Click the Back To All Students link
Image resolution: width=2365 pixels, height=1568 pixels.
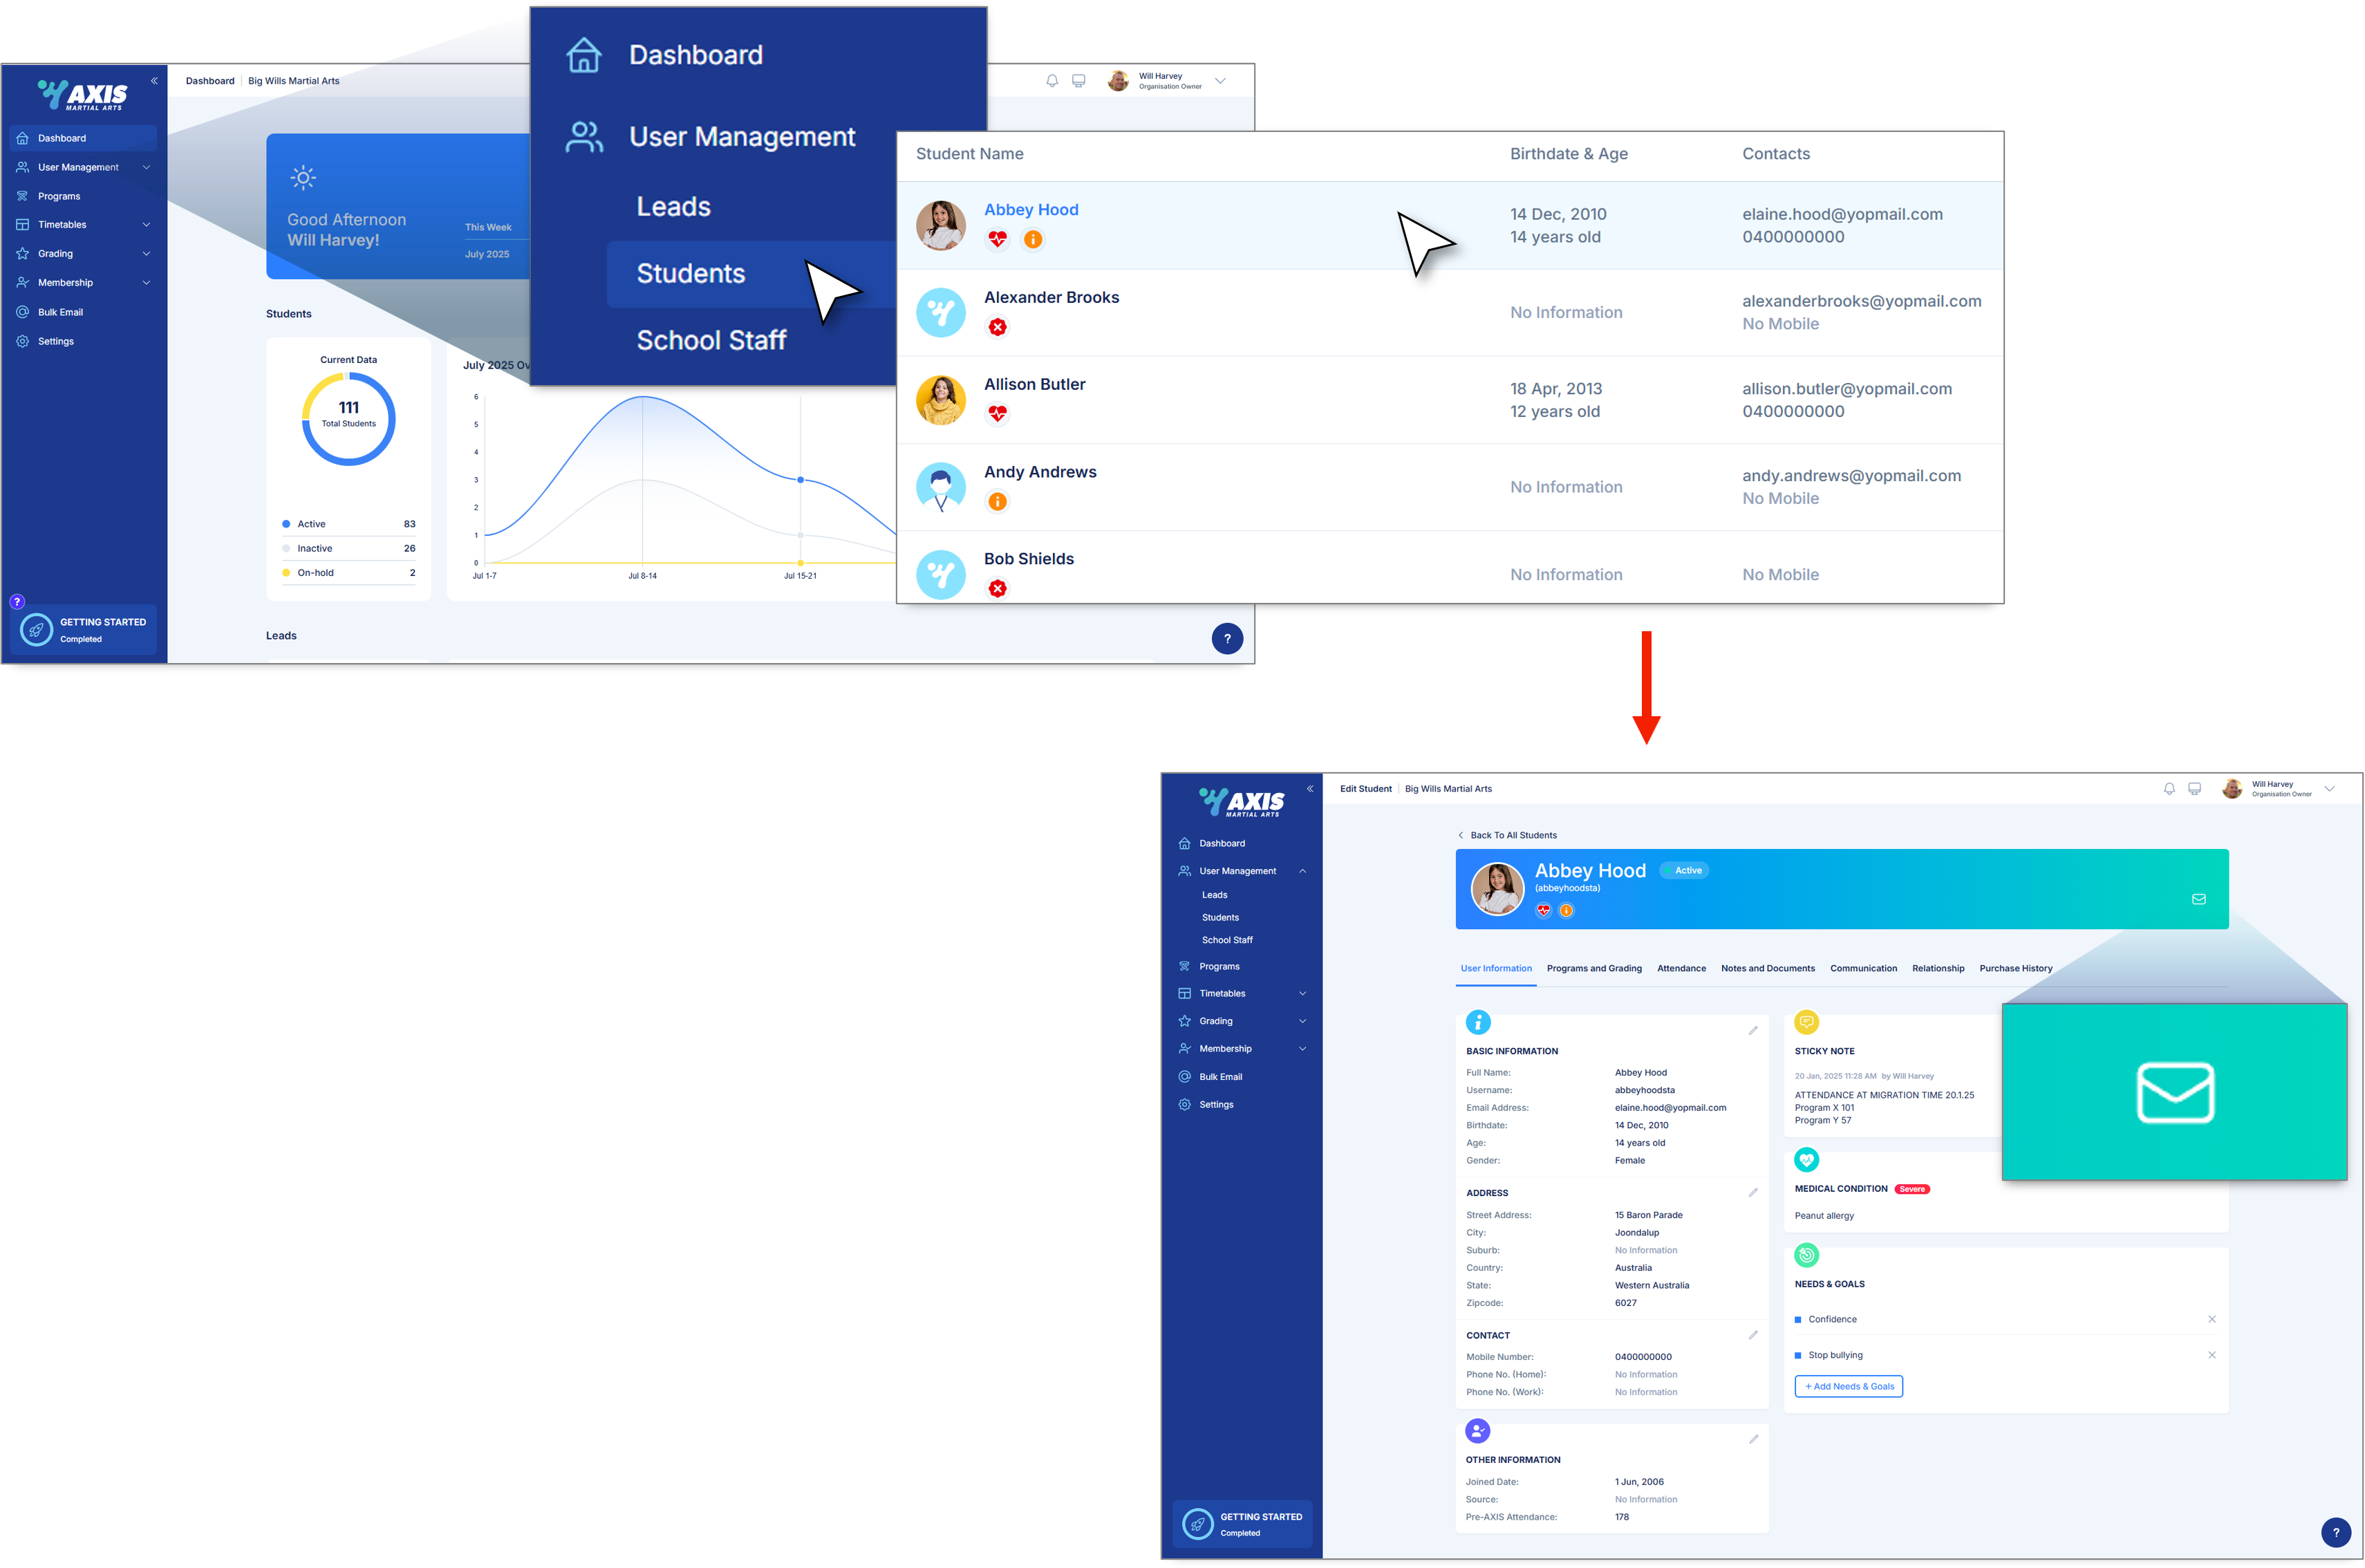[1512, 835]
